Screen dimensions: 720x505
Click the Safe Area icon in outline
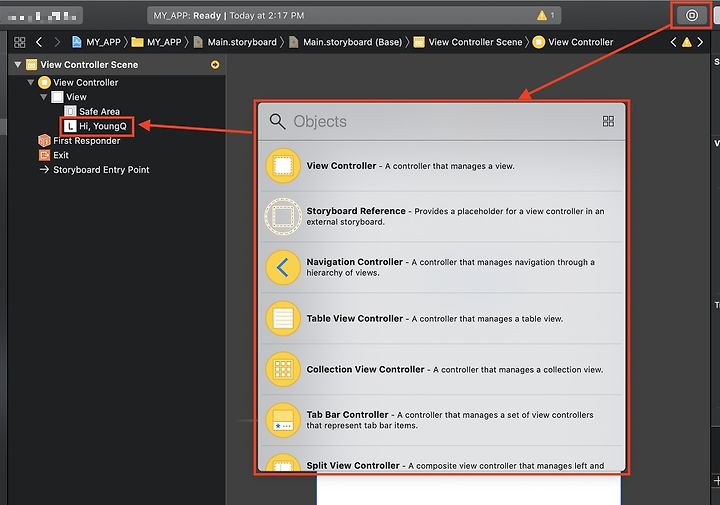(70, 112)
